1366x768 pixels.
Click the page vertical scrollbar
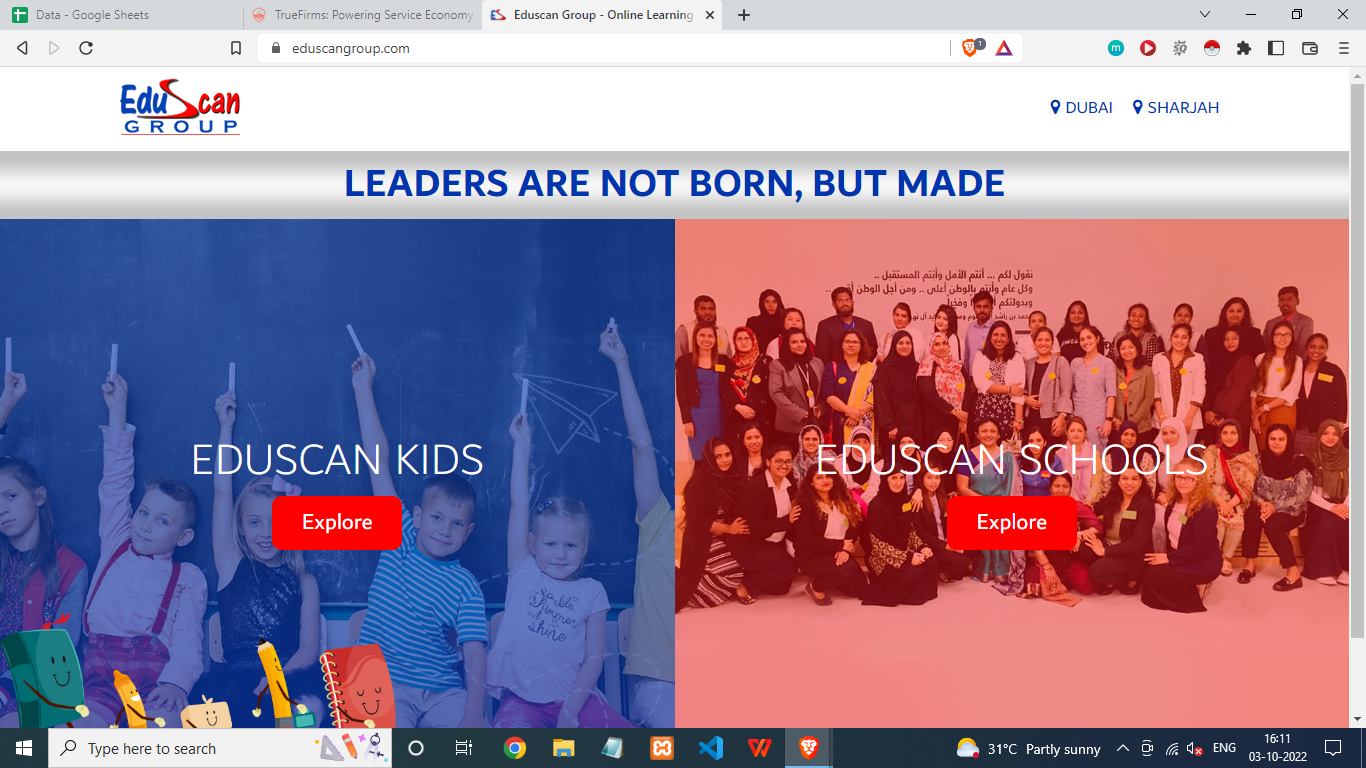[1357, 360]
